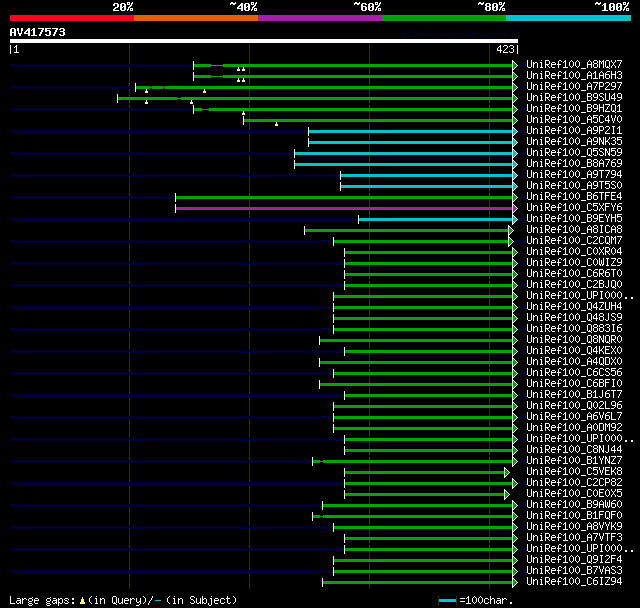Select UniRef100_C0WIZ9 entry

pyautogui.click(x=574, y=263)
